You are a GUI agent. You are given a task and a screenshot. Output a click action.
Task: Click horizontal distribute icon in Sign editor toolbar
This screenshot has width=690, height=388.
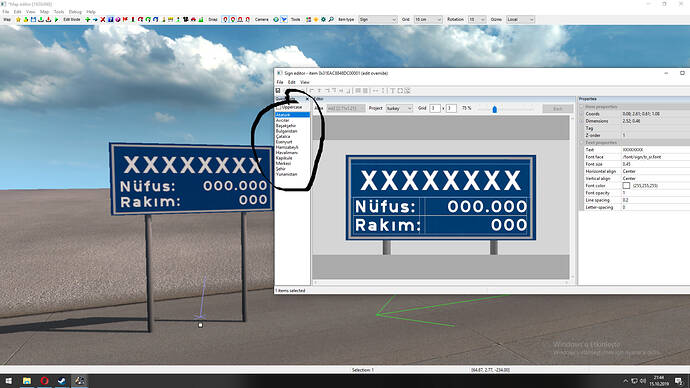point(375,91)
